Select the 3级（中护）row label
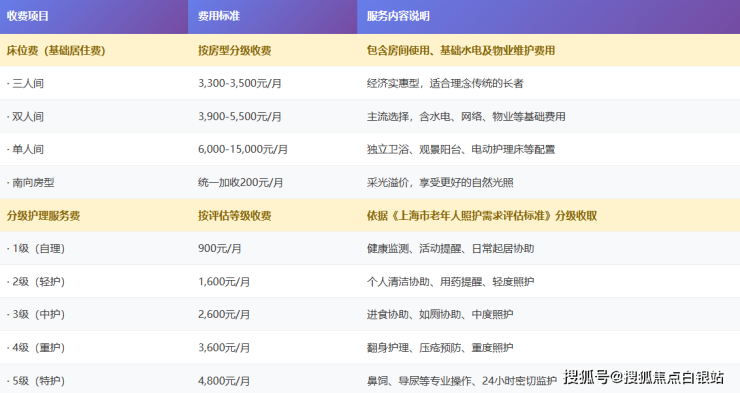 36,315
